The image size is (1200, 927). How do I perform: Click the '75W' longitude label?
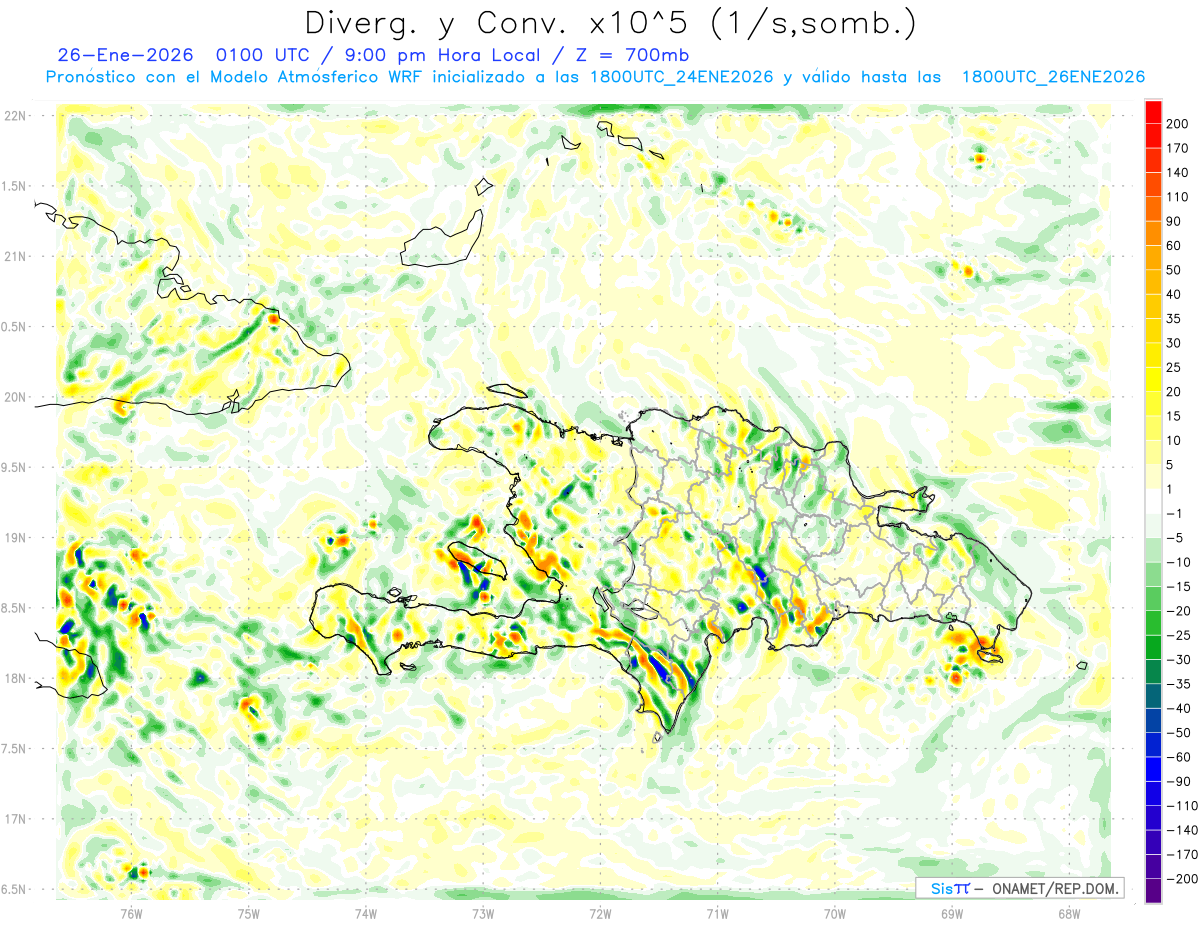pyautogui.click(x=249, y=913)
